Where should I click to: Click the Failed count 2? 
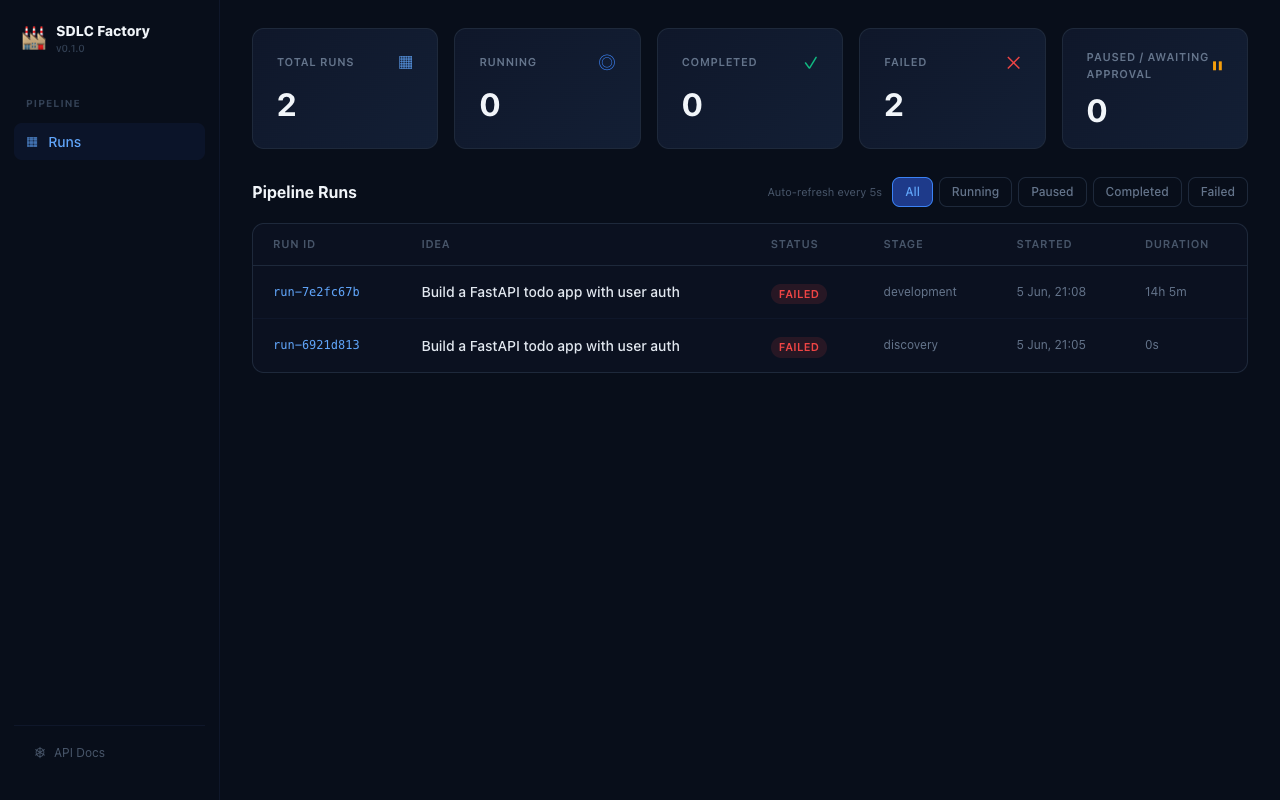click(x=894, y=105)
